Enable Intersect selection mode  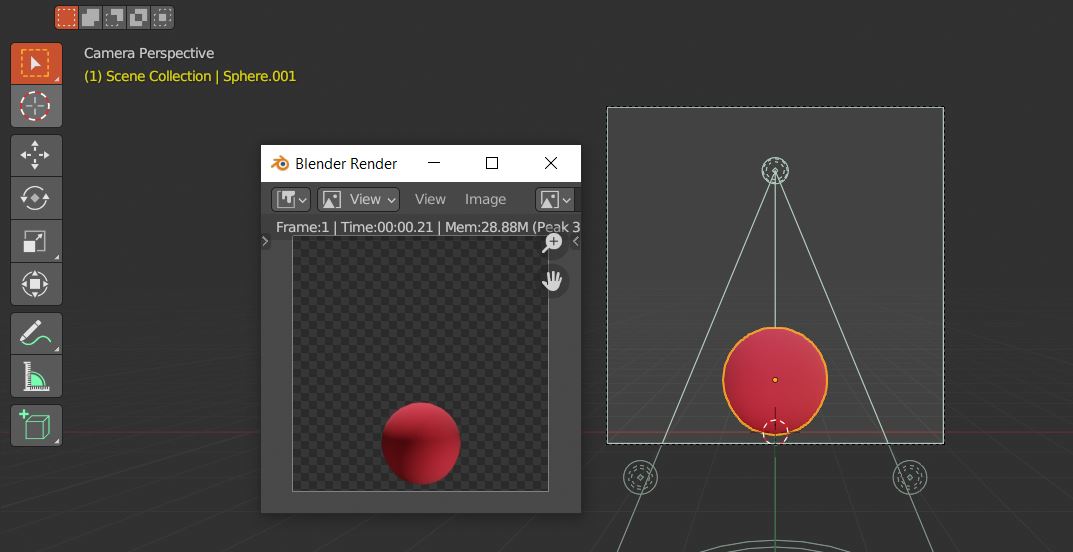coord(162,17)
